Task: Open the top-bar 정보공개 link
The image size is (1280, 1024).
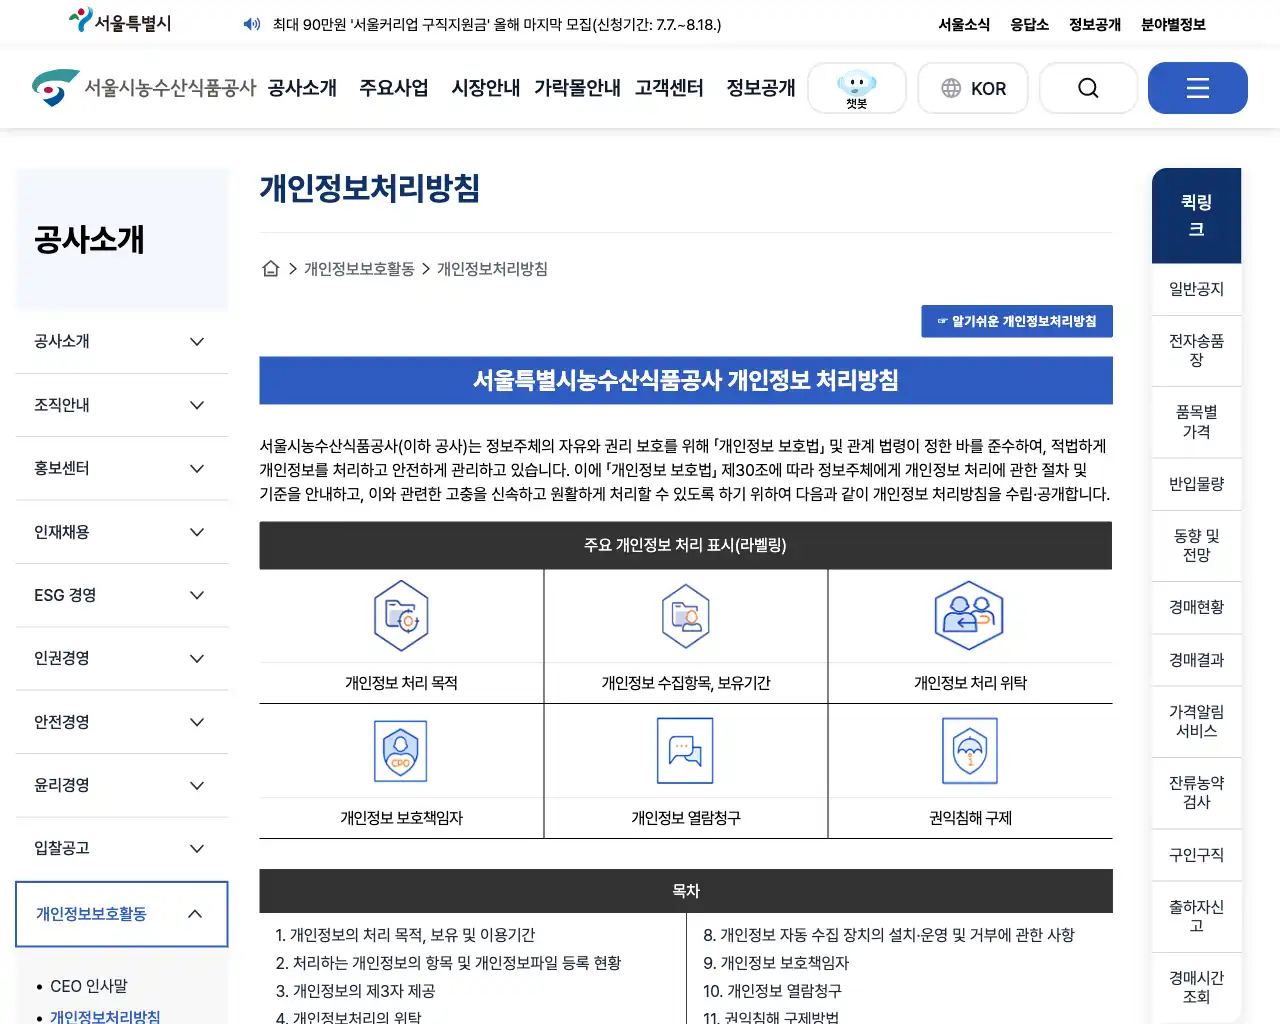Action: click(1095, 25)
